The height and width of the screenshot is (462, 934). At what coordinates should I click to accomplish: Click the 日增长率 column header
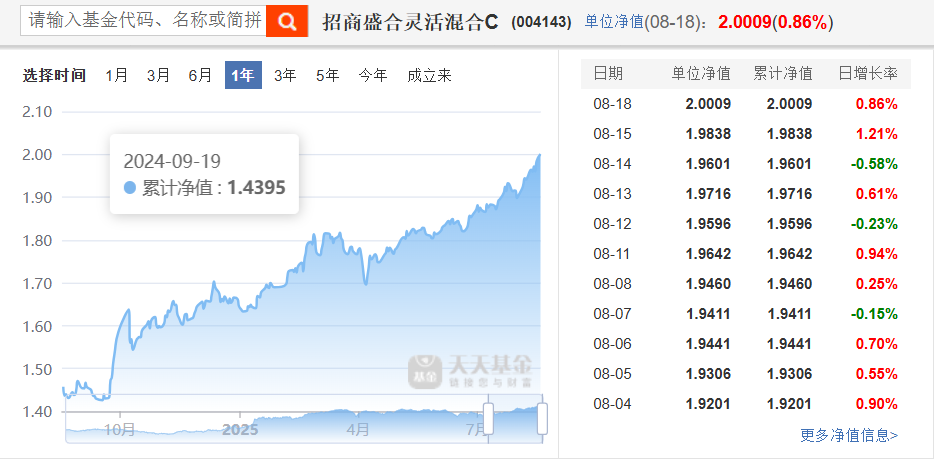[868, 73]
